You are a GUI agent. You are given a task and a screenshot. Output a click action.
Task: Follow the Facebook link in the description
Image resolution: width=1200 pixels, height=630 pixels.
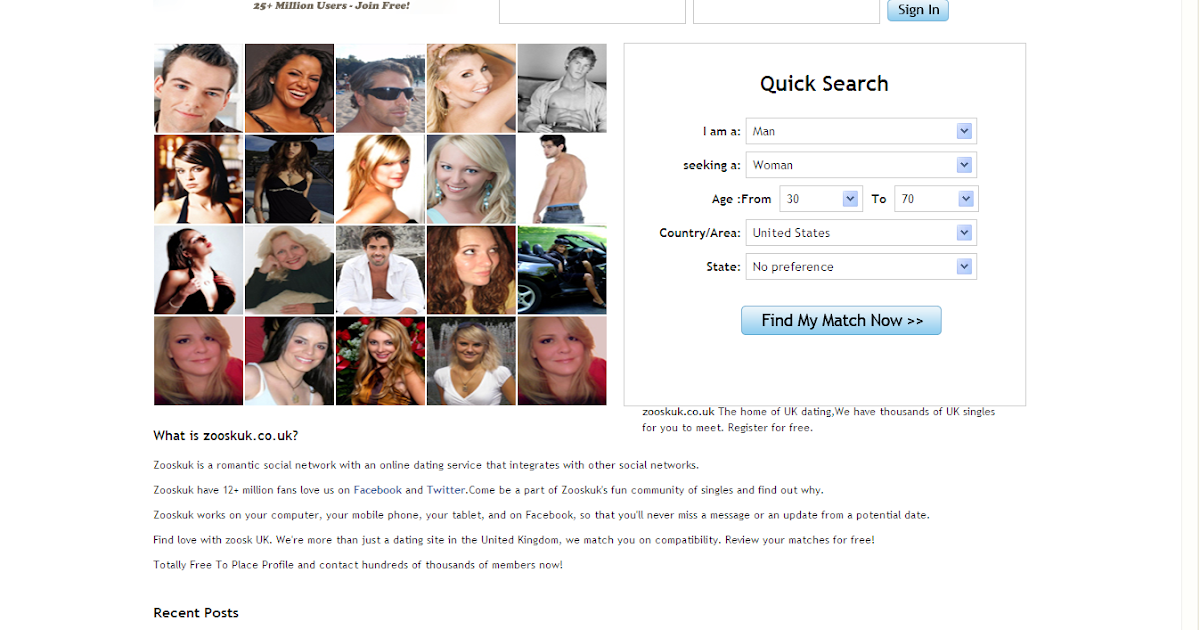point(378,490)
